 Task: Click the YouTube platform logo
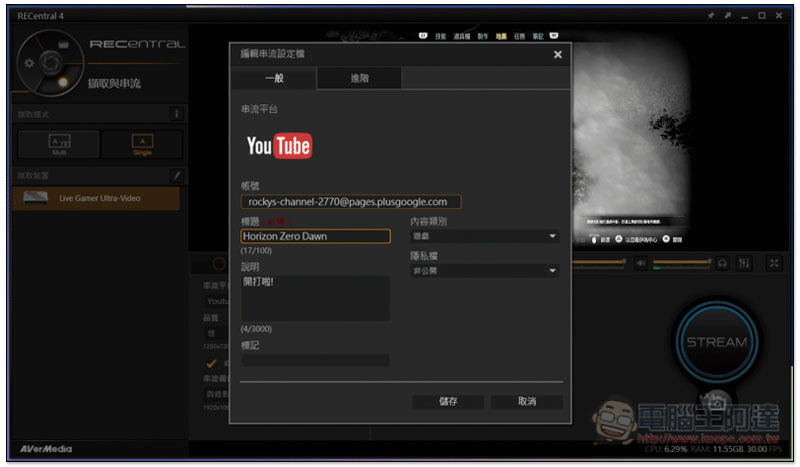(x=279, y=146)
